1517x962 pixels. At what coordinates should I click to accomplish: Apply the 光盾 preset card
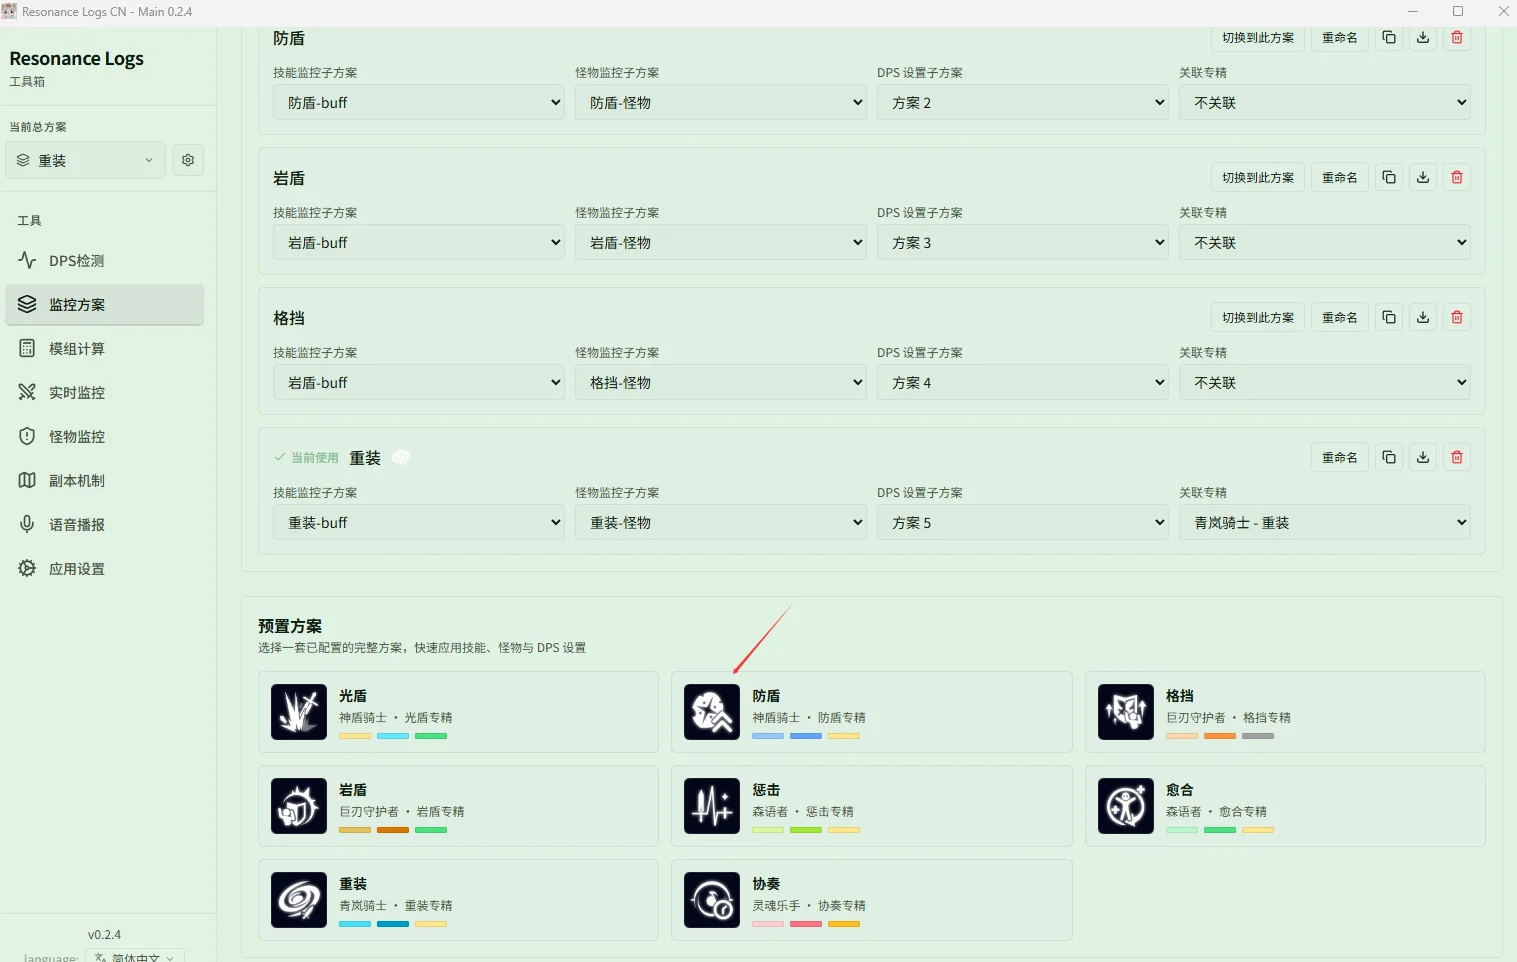[x=458, y=712]
